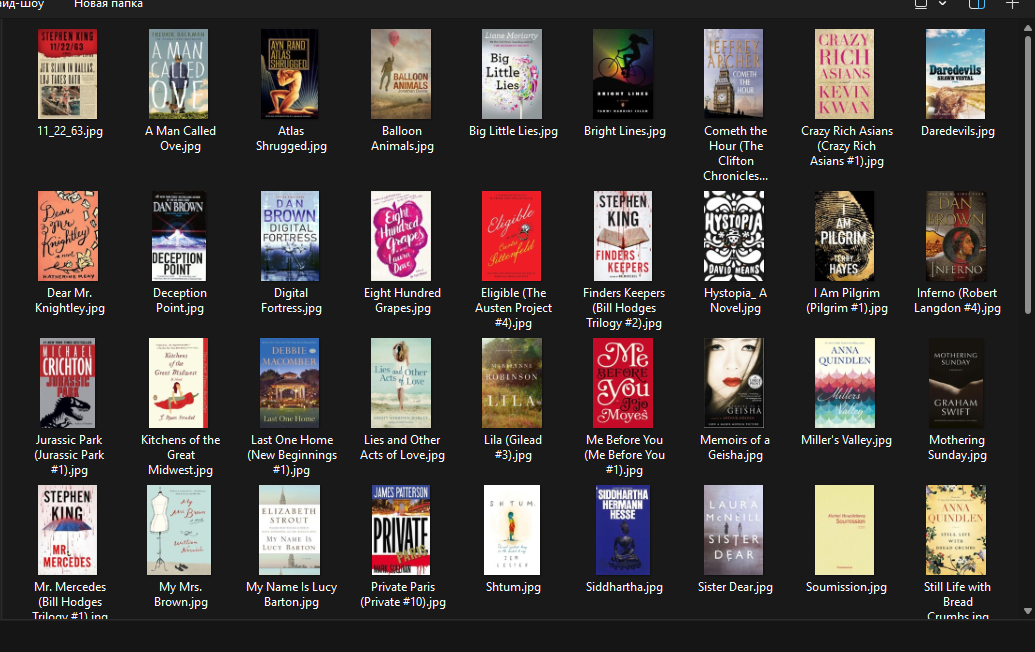
Task: Select the Finders Keepers cover thumbnail
Action: click(x=622, y=236)
